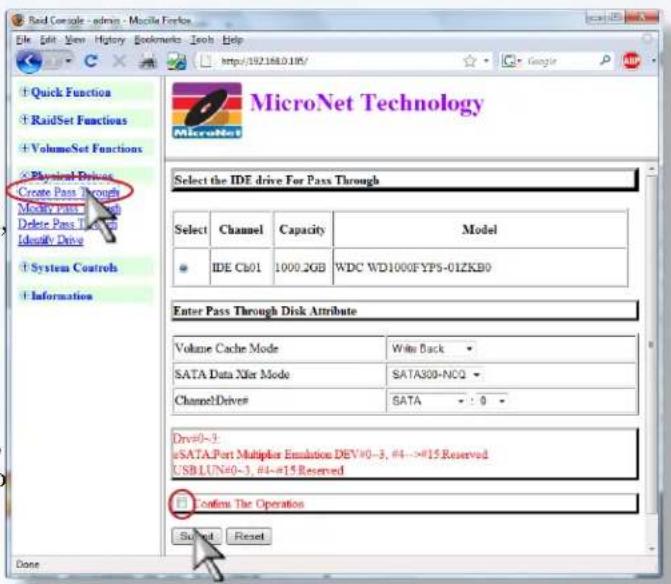Run search with the magnifier icon

coord(605,61)
